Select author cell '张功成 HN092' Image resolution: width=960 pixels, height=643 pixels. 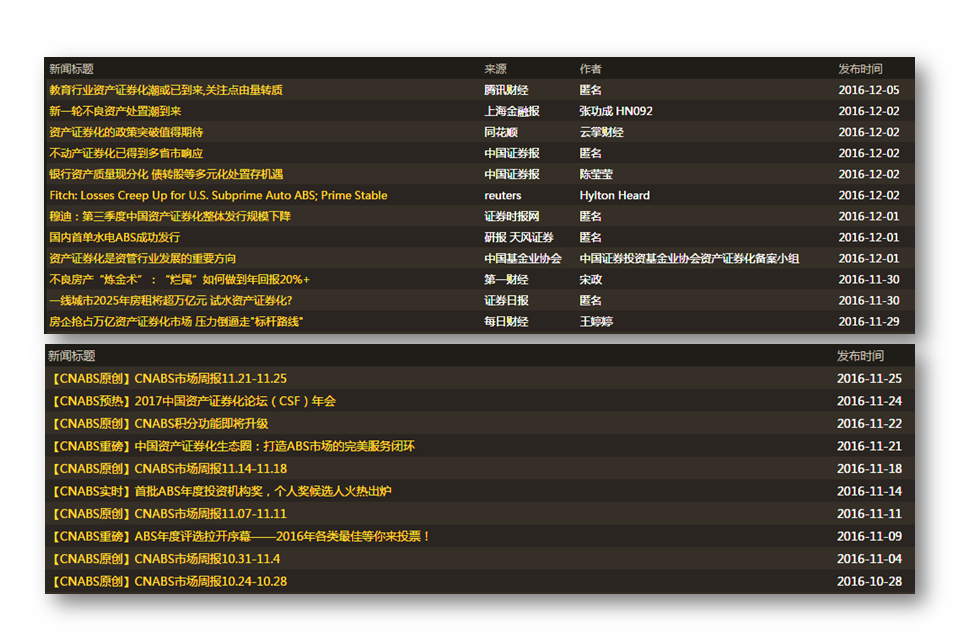click(616, 111)
